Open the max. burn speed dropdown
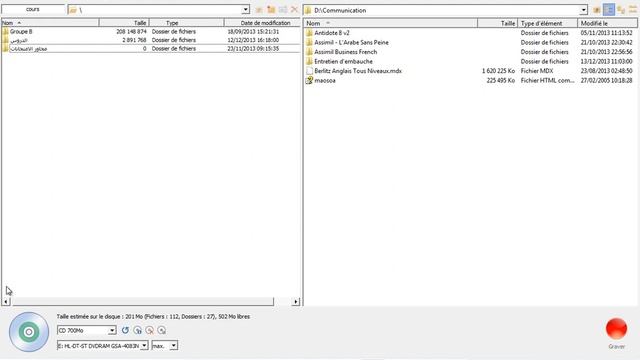 (x=173, y=346)
